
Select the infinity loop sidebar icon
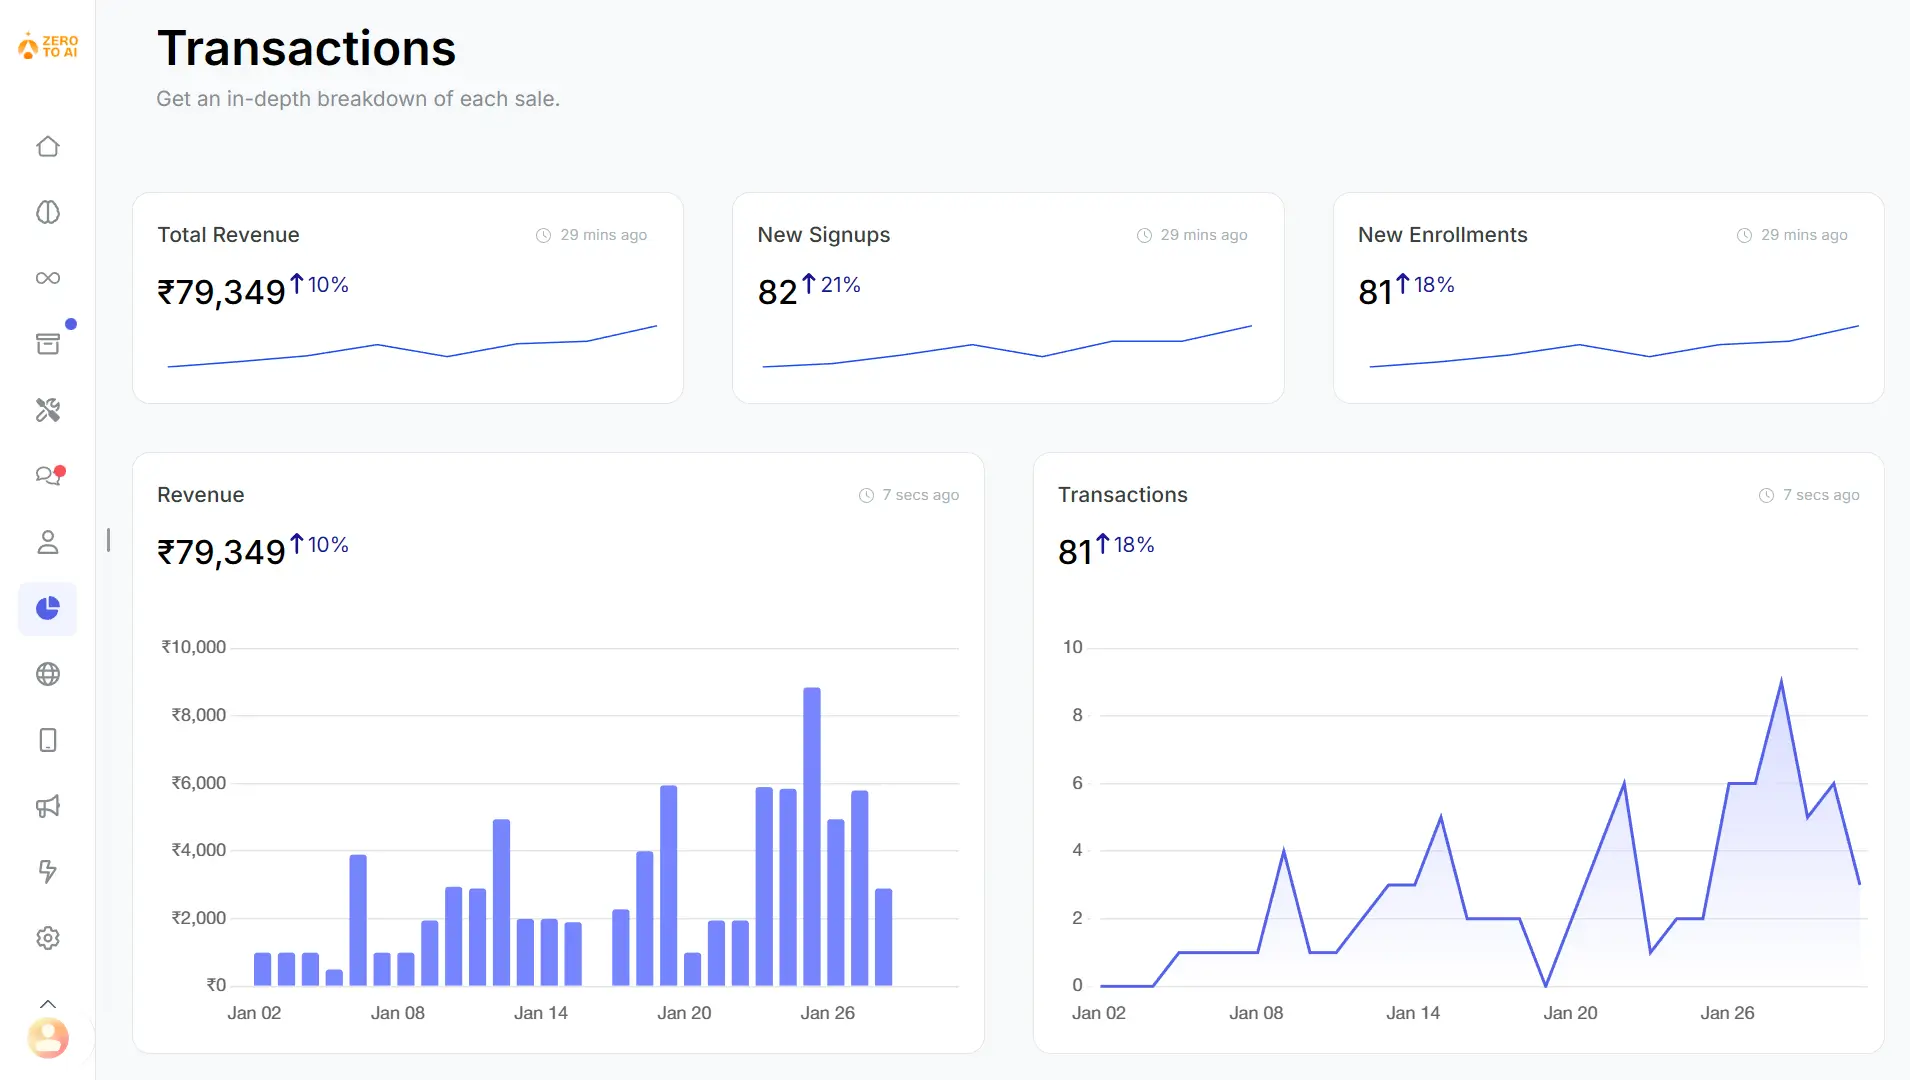[x=48, y=278]
